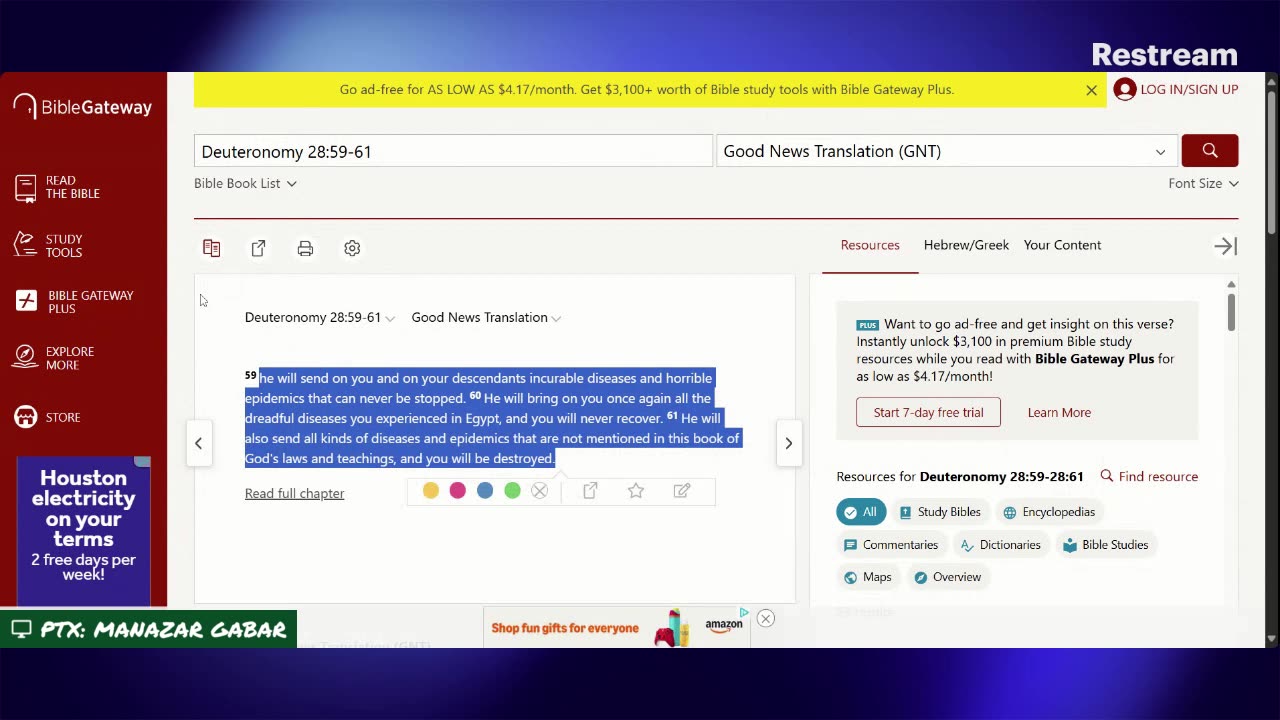Open Bible Gateway Plus sidebar item
This screenshot has height=720, width=1280.
[x=75, y=302]
